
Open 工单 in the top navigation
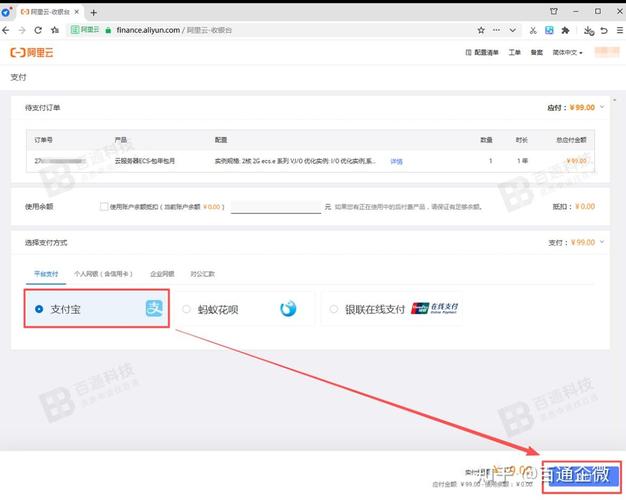tap(514, 52)
